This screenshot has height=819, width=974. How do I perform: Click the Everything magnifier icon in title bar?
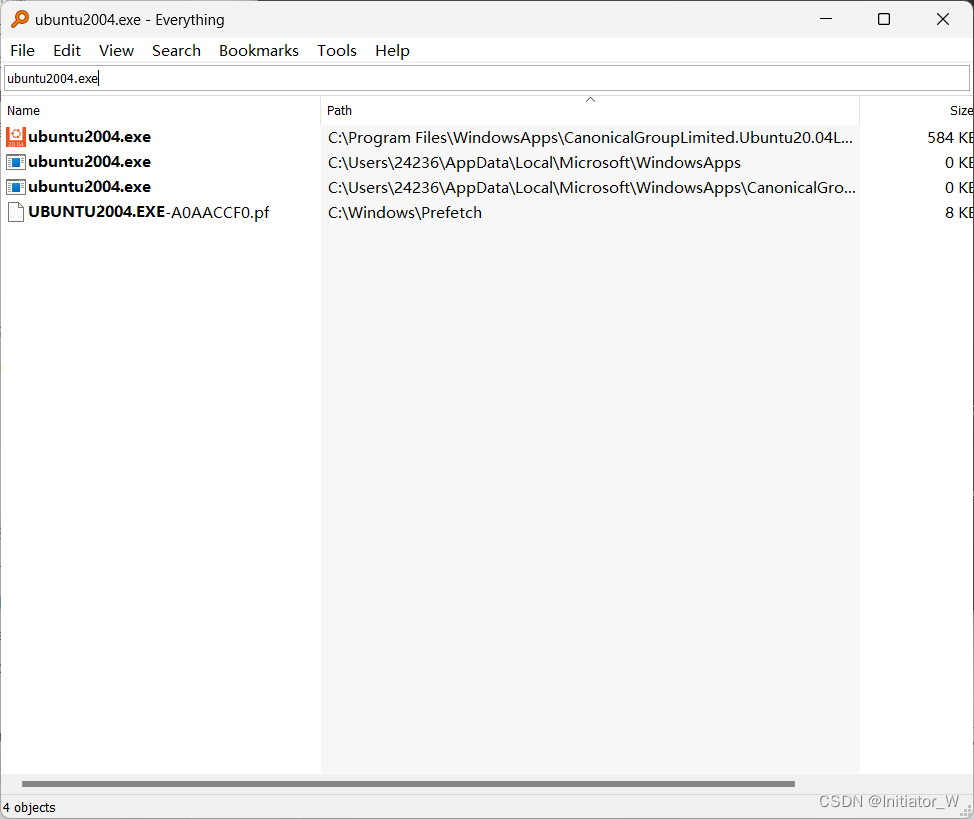[20, 19]
